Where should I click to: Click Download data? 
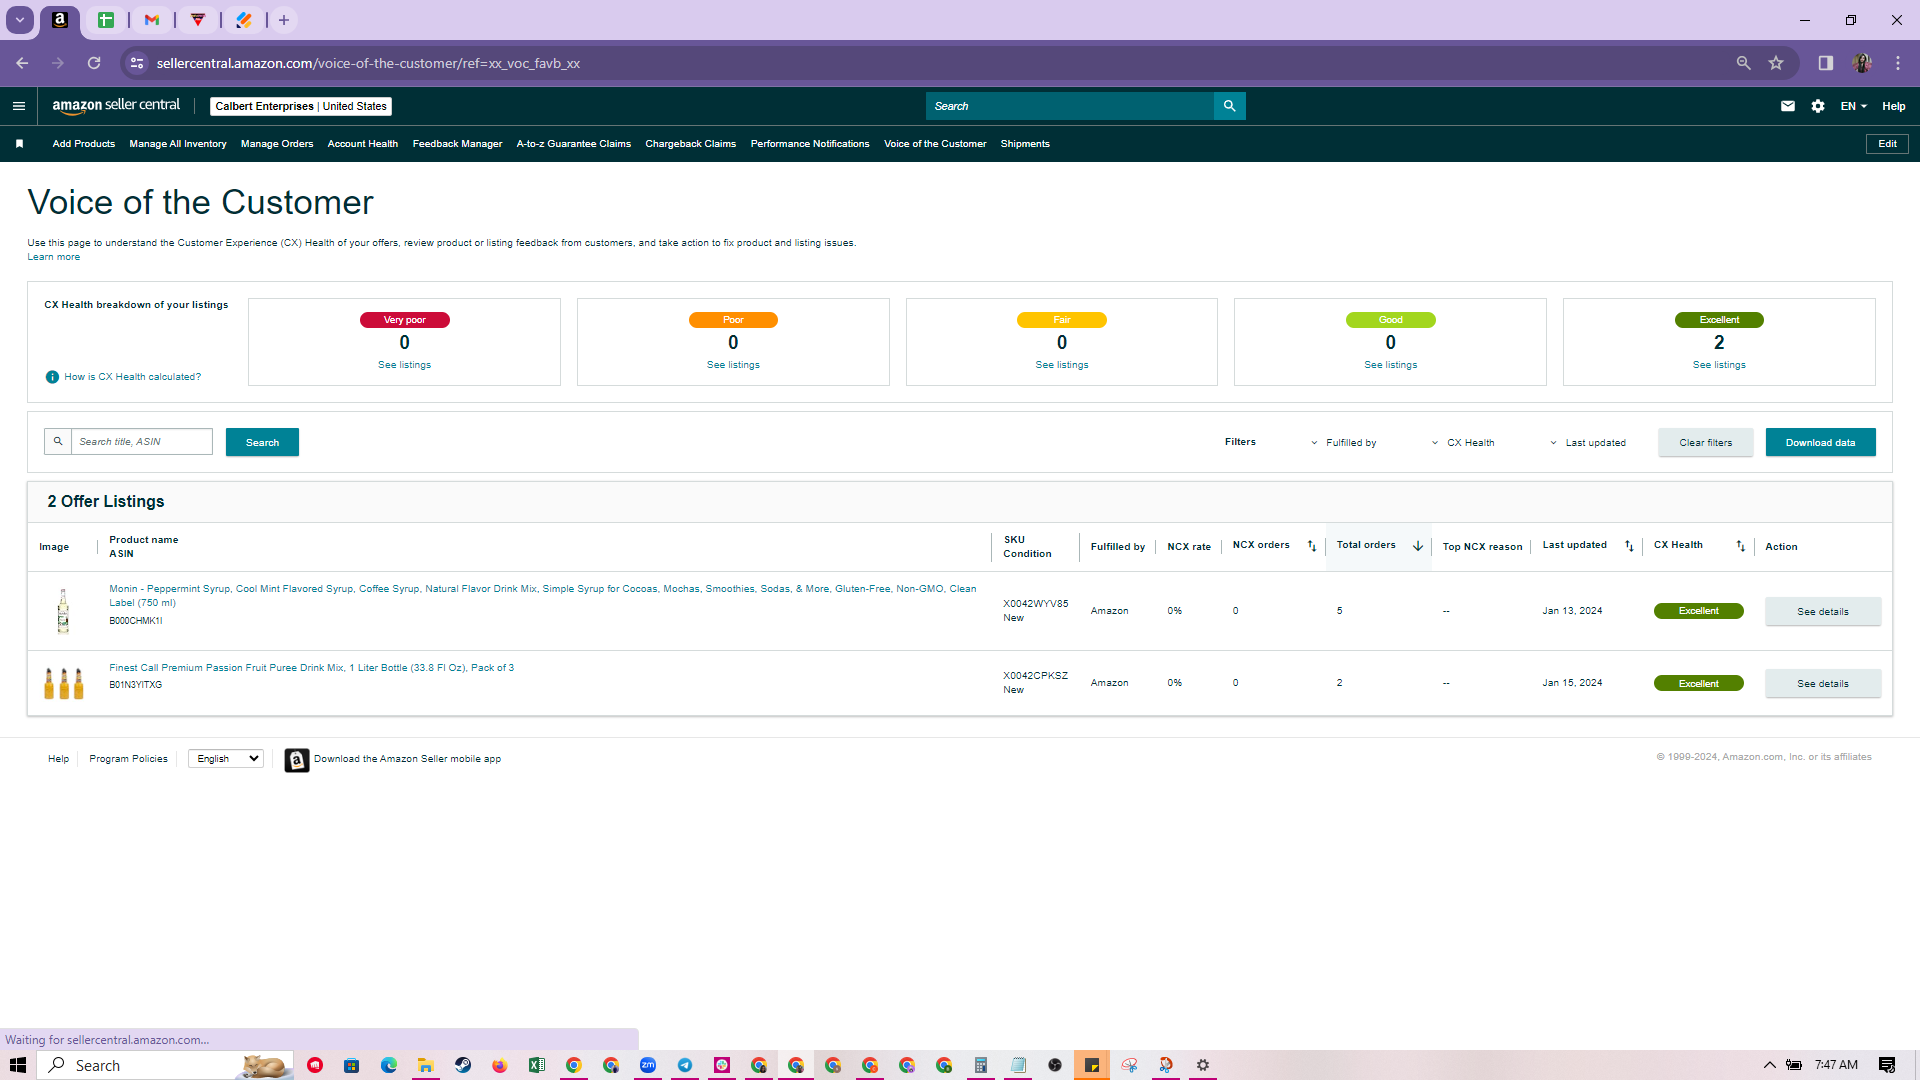pyautogui.click(x=1821, y=442)
